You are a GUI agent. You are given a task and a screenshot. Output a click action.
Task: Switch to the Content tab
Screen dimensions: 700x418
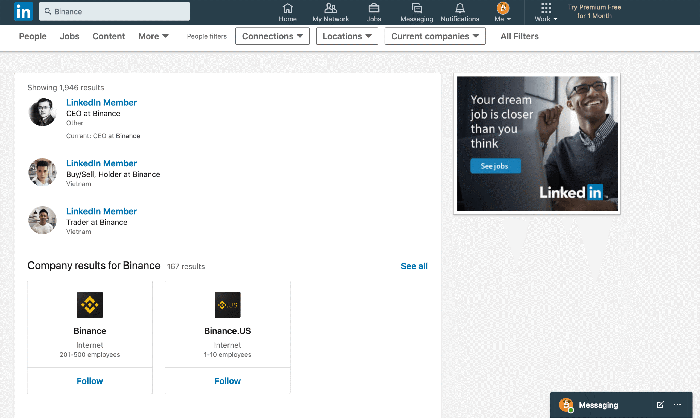(108, 36)
